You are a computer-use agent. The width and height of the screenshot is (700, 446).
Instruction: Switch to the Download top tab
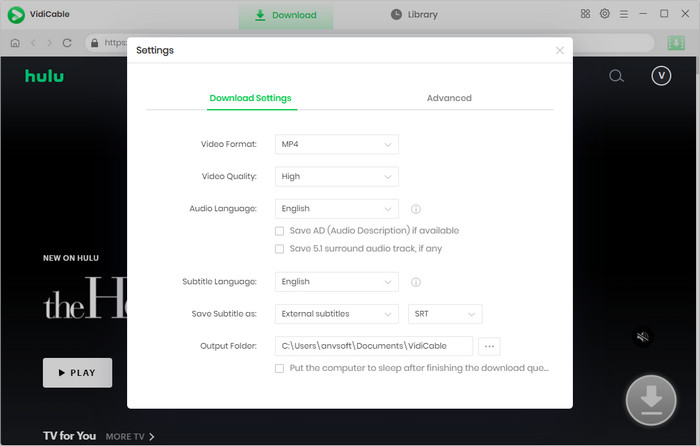286,15
